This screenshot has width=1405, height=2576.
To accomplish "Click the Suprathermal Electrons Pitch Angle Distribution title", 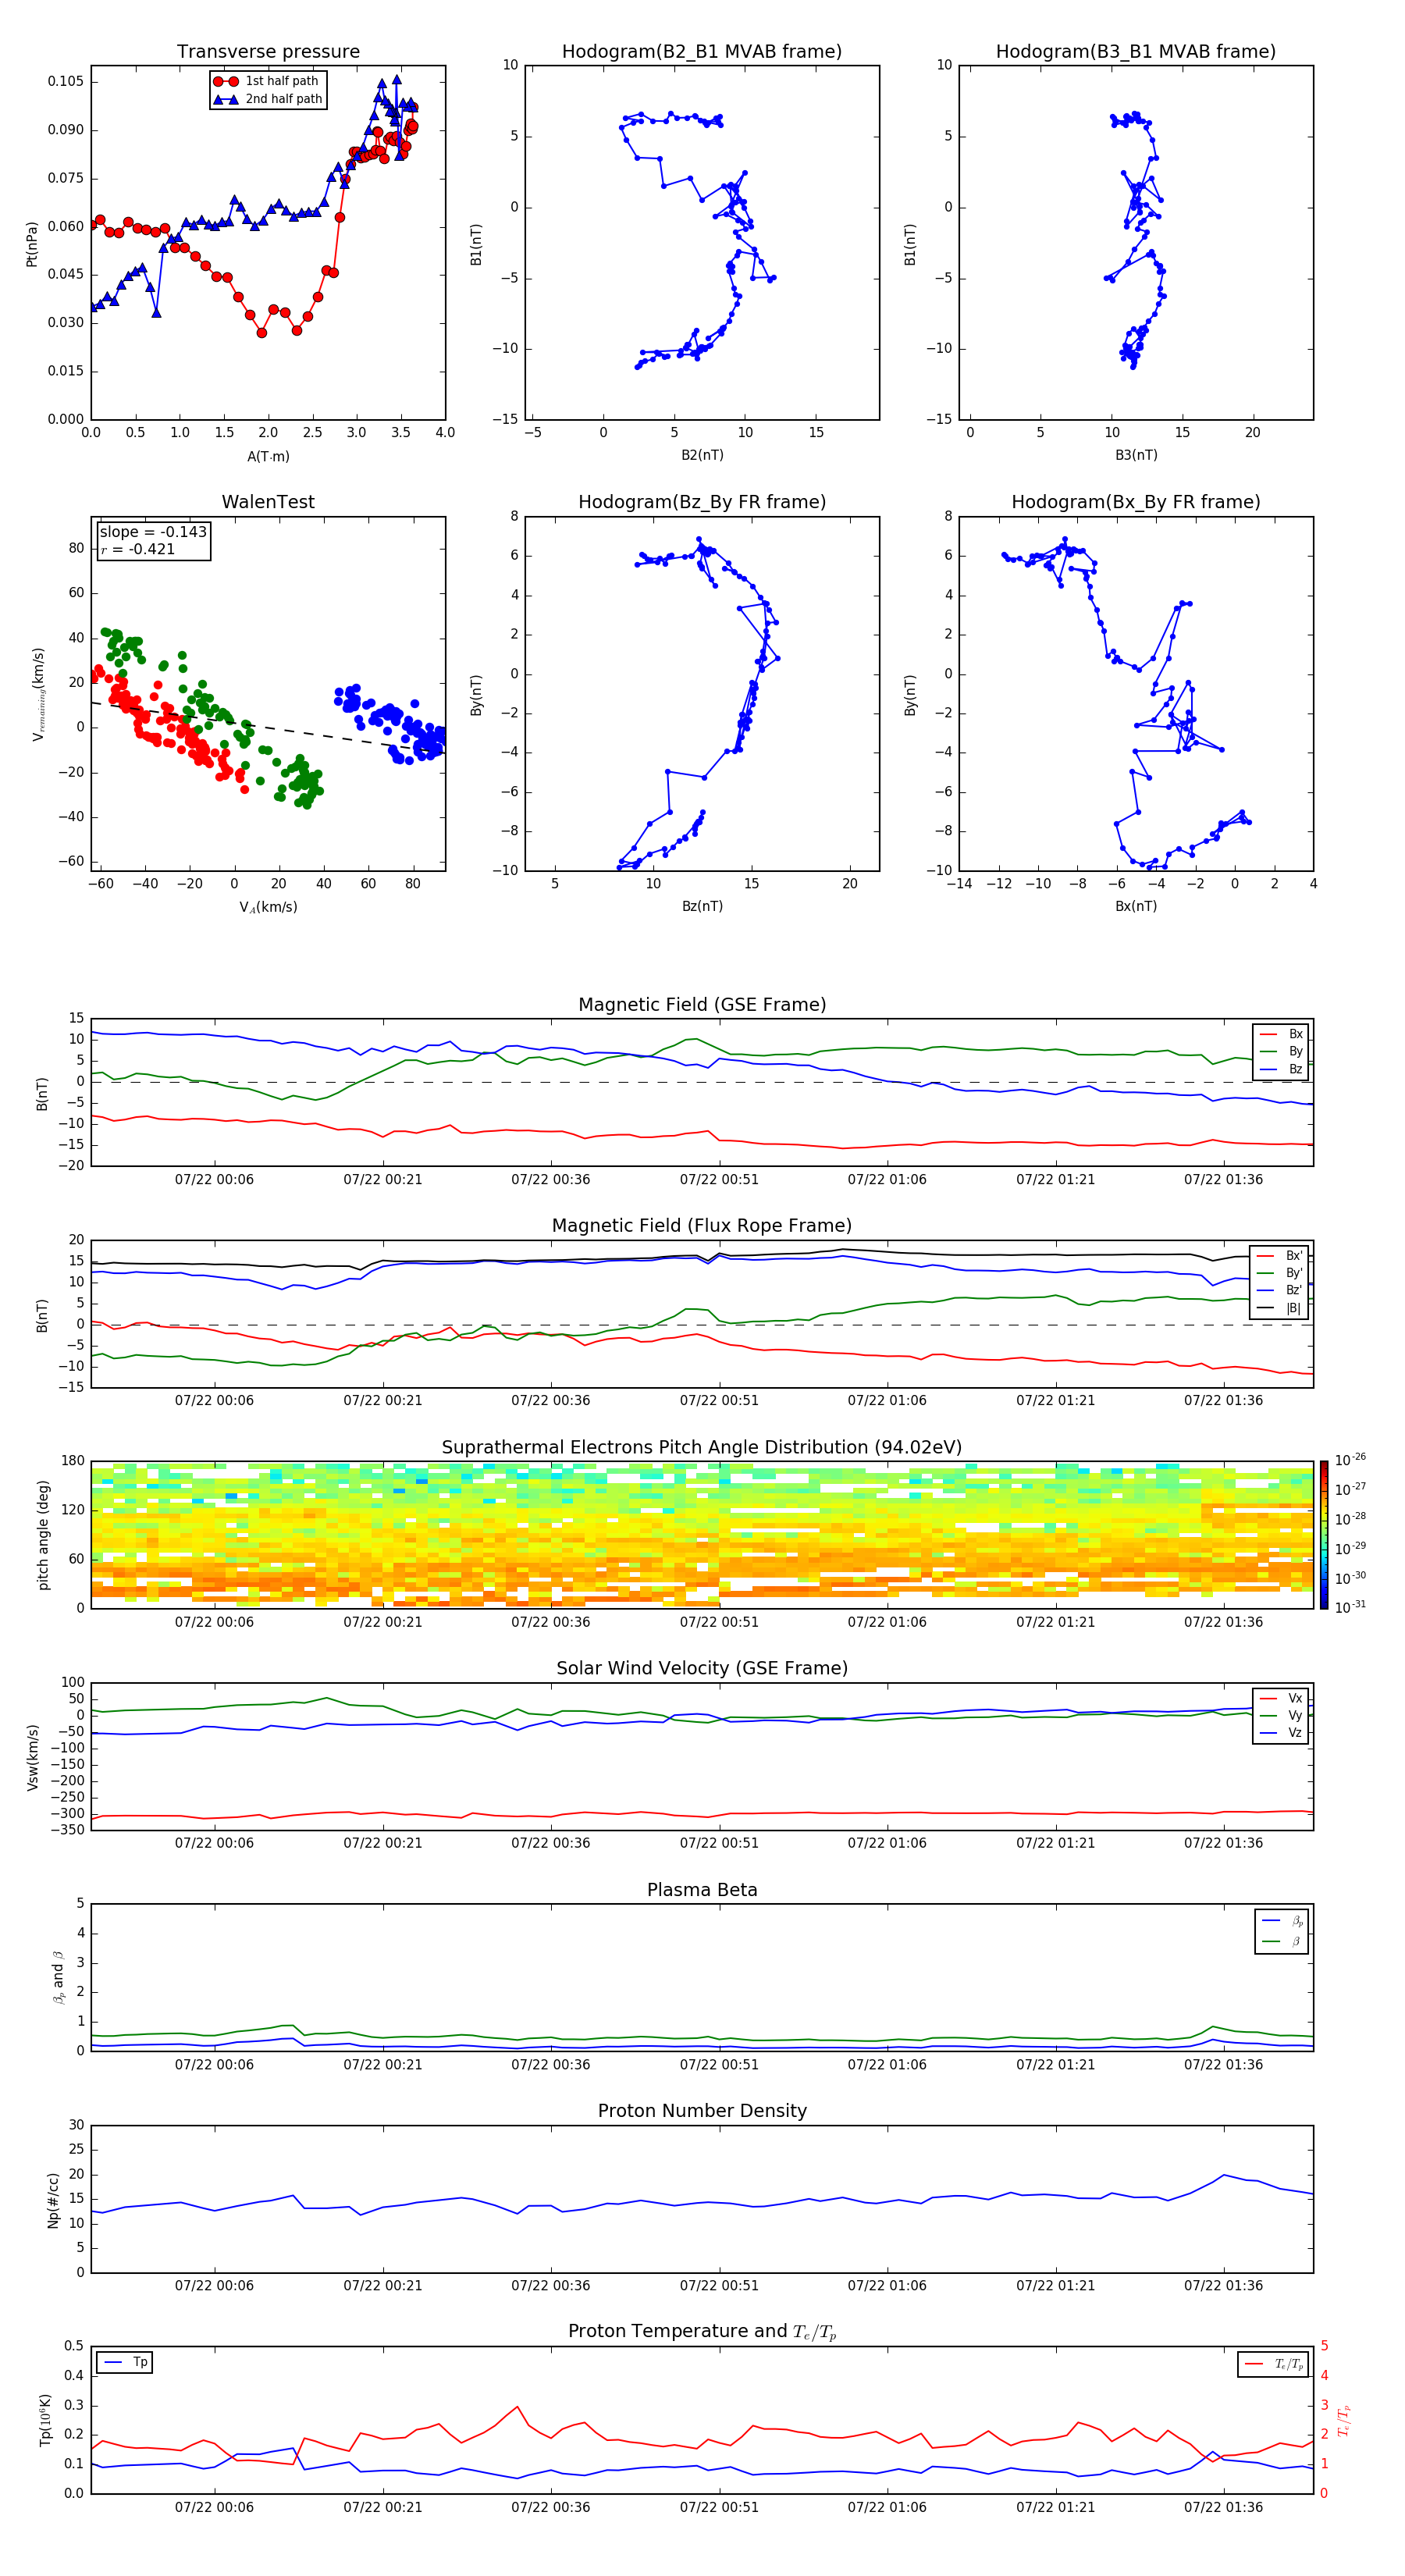I will 702,1448.
